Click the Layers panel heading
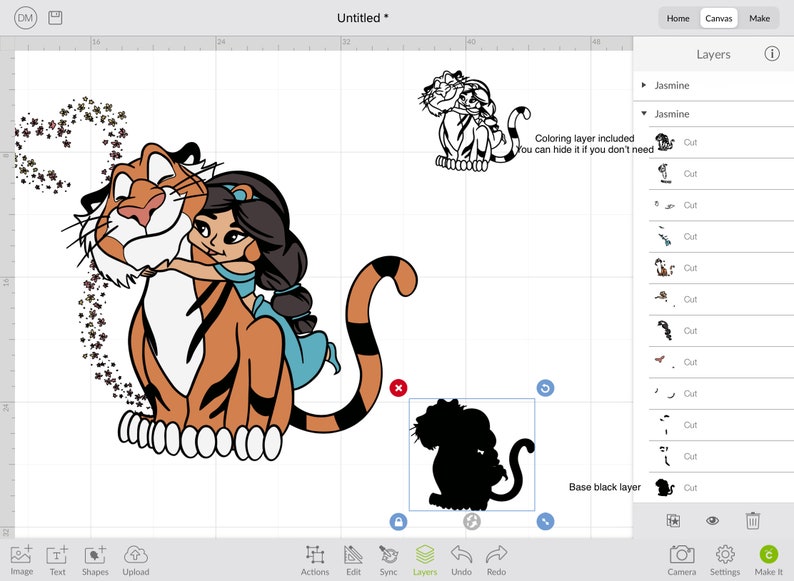The image size is (794, 581). click(x=713, y=54)
